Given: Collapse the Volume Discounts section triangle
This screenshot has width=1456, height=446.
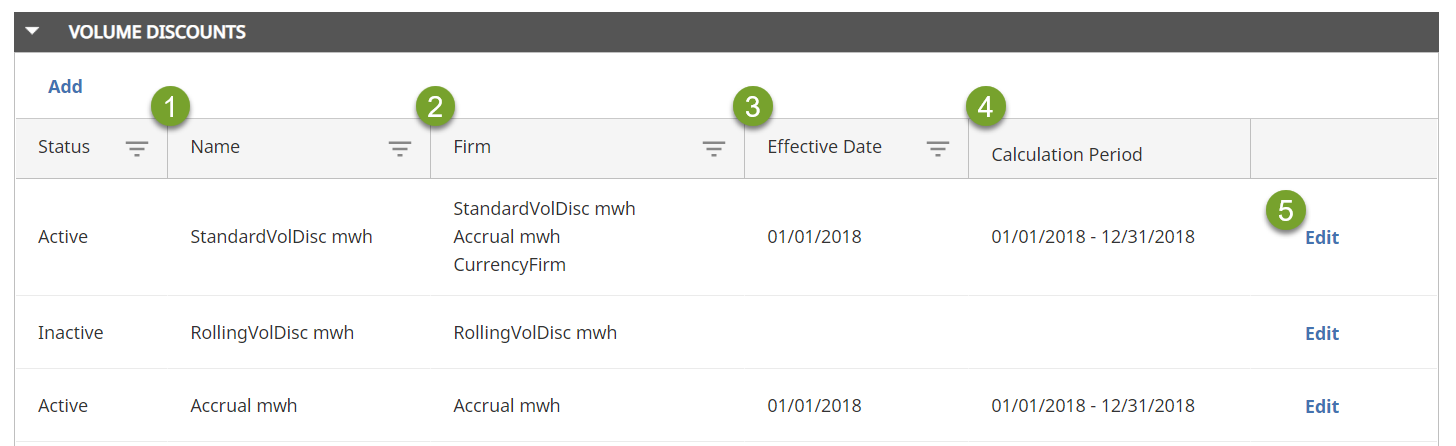Looking at the screenshot, I should 32,32.
